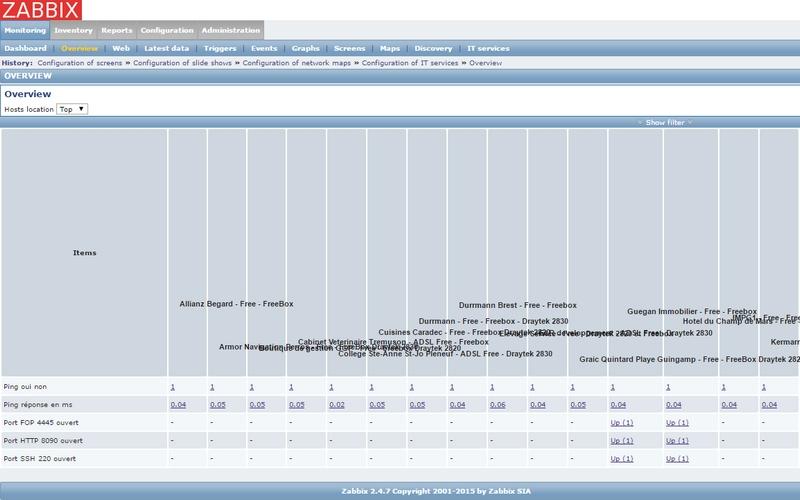Open the Hosts location dropdown
800x500 pixels.
72,109
